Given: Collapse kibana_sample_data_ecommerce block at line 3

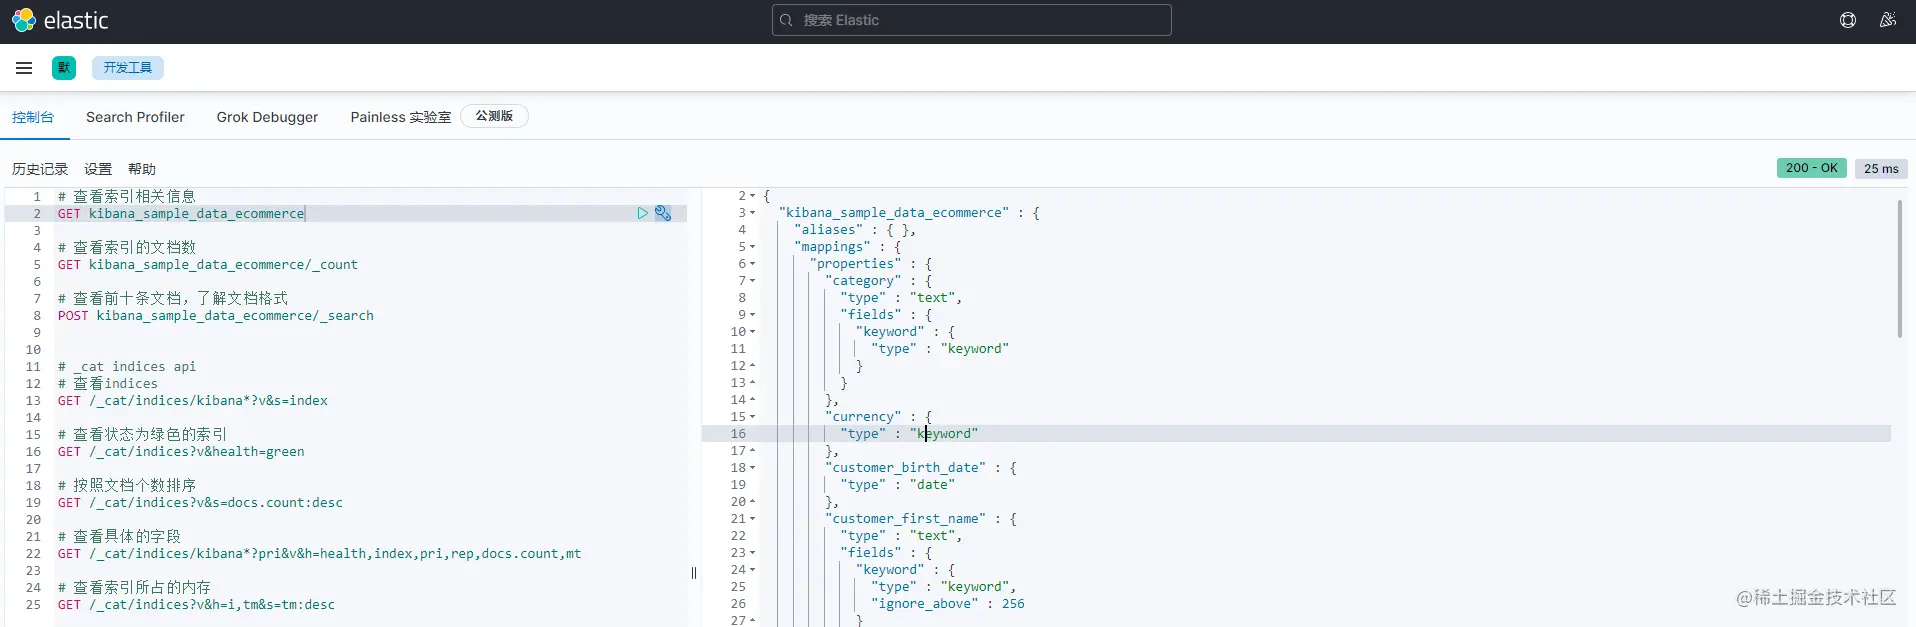Looking at the screenshot, I should coord(753,213).
